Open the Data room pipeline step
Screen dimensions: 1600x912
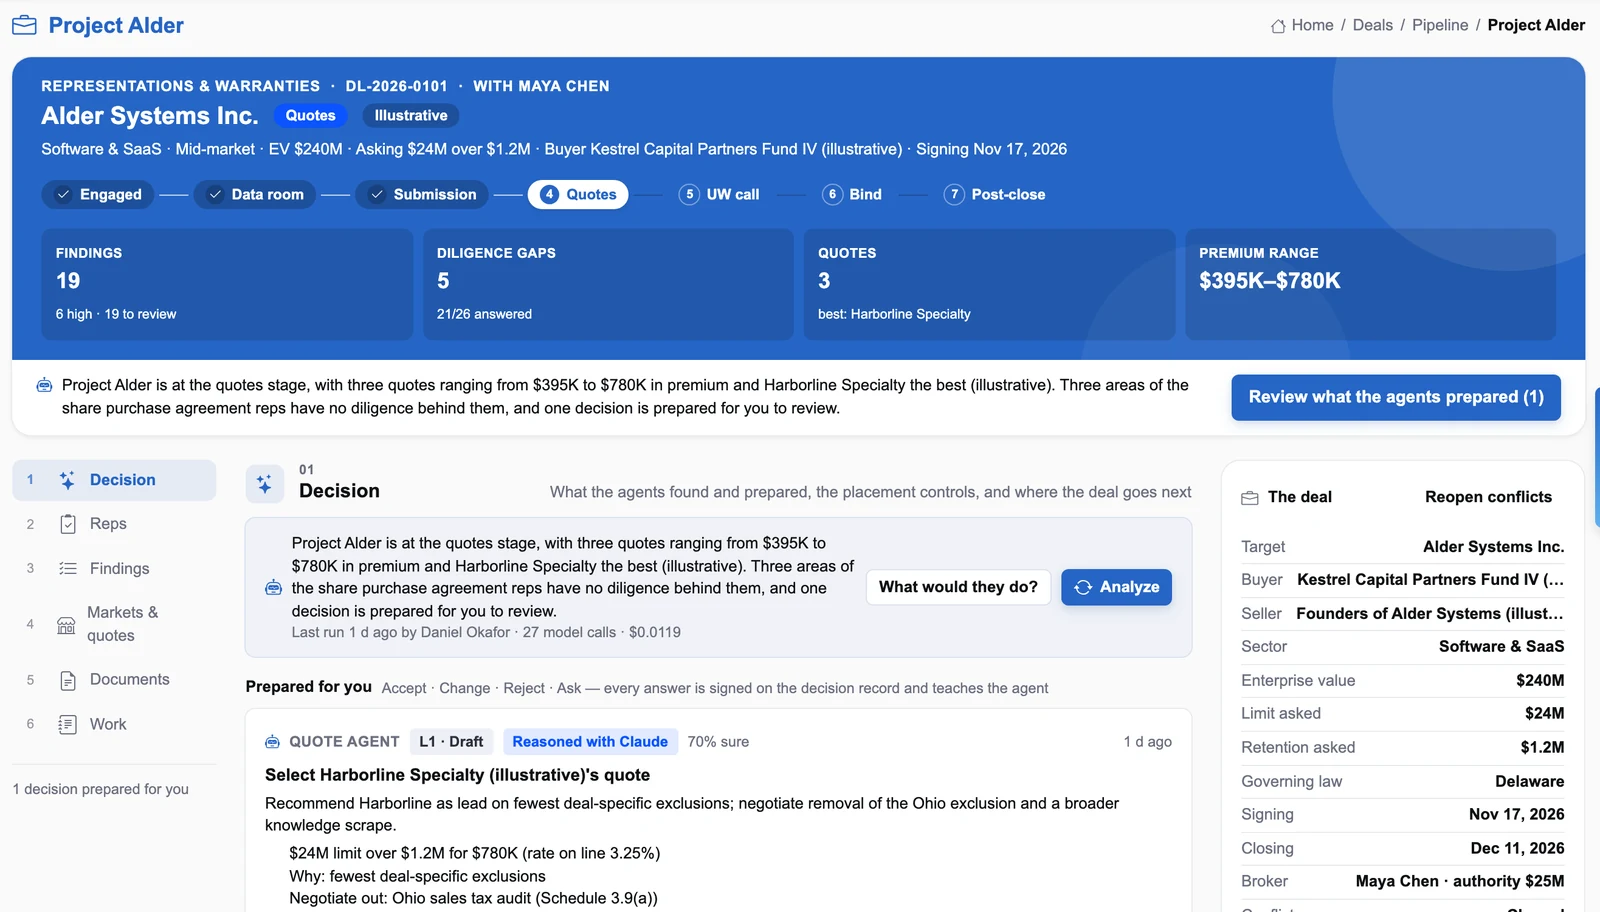point(255,194)
